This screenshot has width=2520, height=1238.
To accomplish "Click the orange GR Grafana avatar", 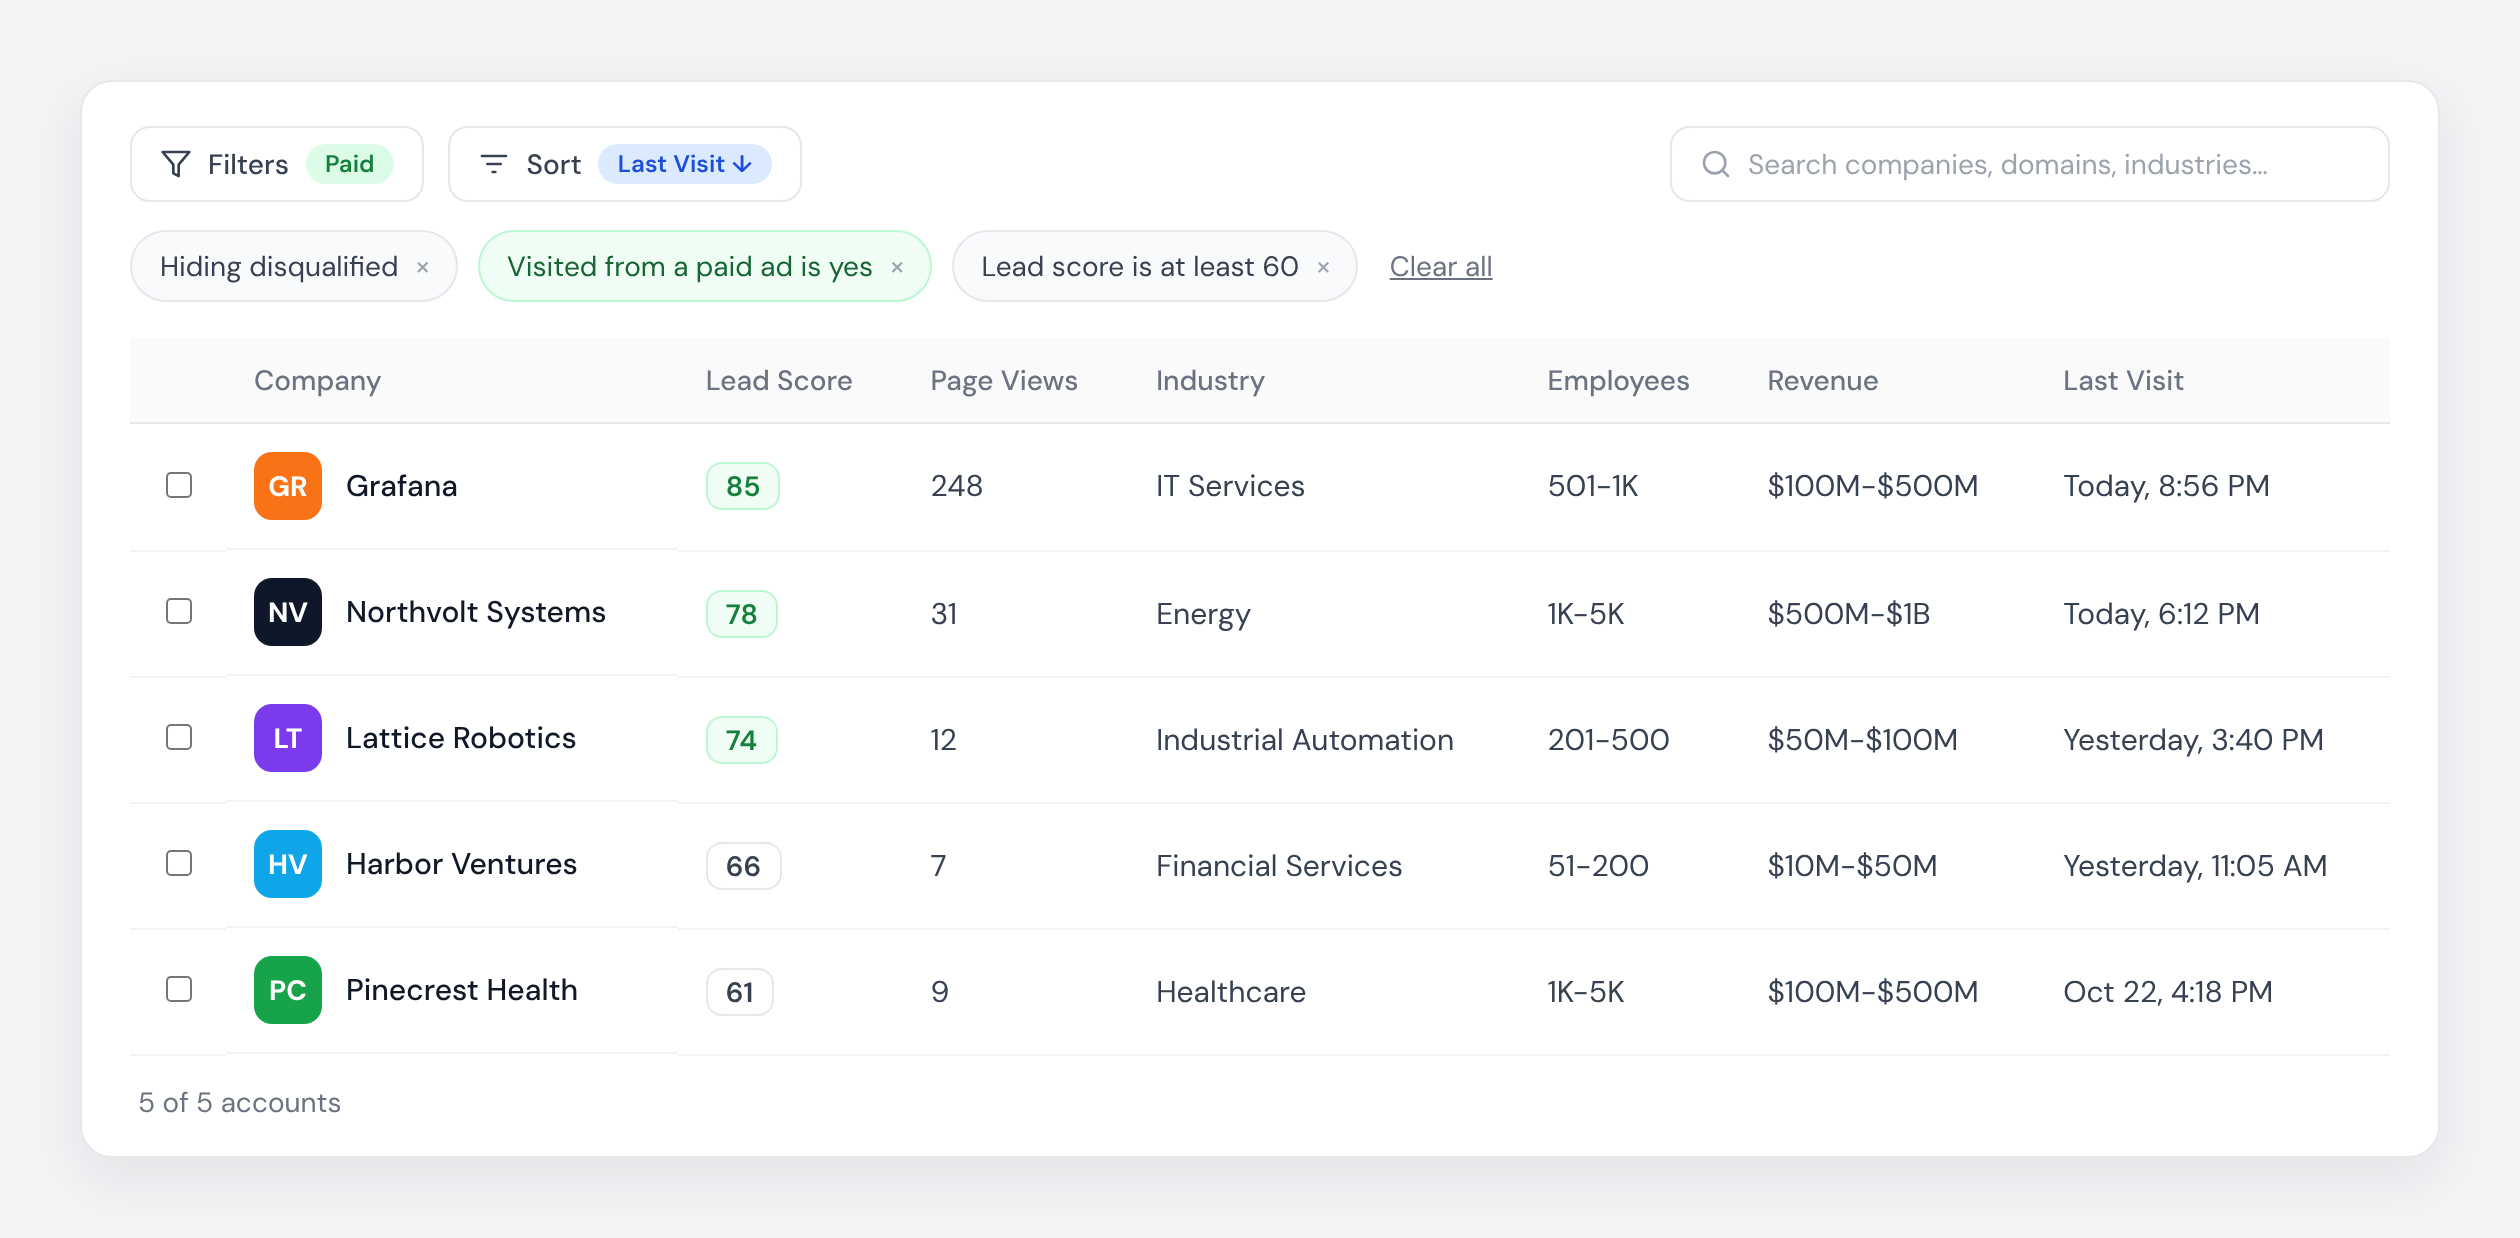I will [288, 486].
